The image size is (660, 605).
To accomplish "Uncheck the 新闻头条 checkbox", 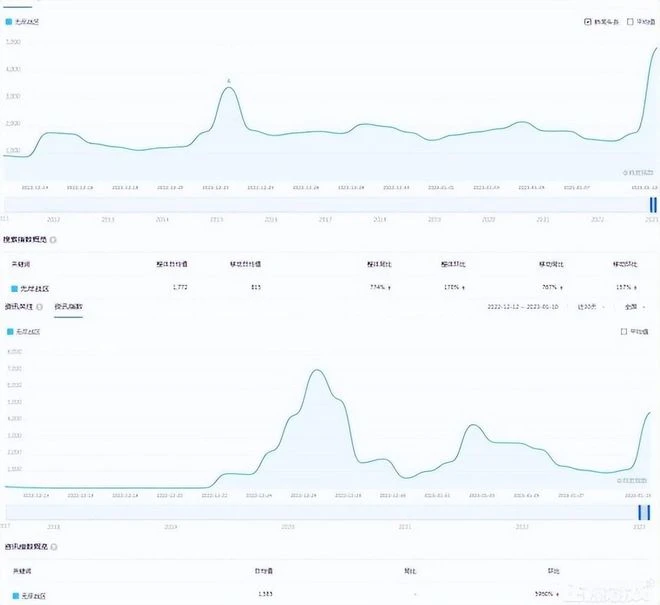I will coord(587,20).
